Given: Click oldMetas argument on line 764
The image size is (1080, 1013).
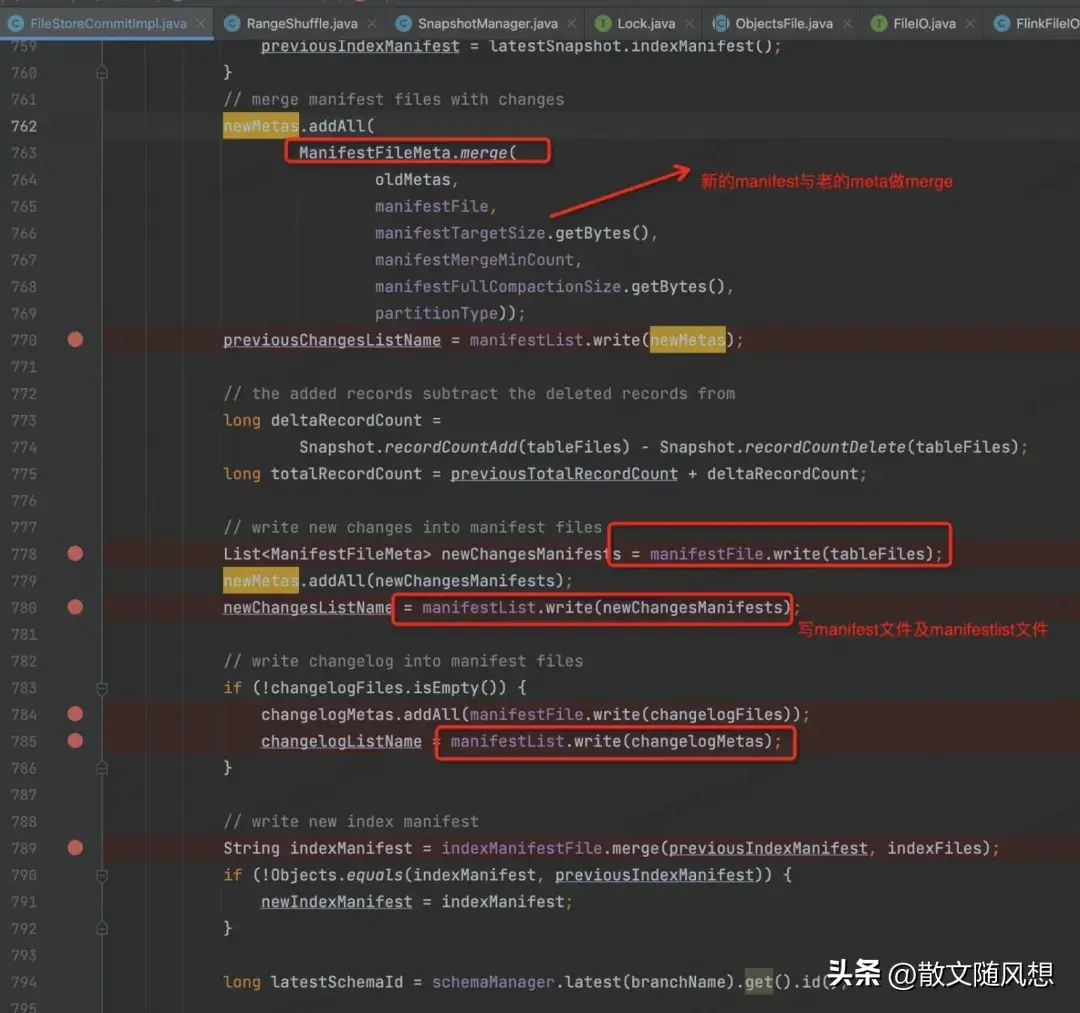Looking at the screenshot, I should pyautogui.click(x=413, y=180).
